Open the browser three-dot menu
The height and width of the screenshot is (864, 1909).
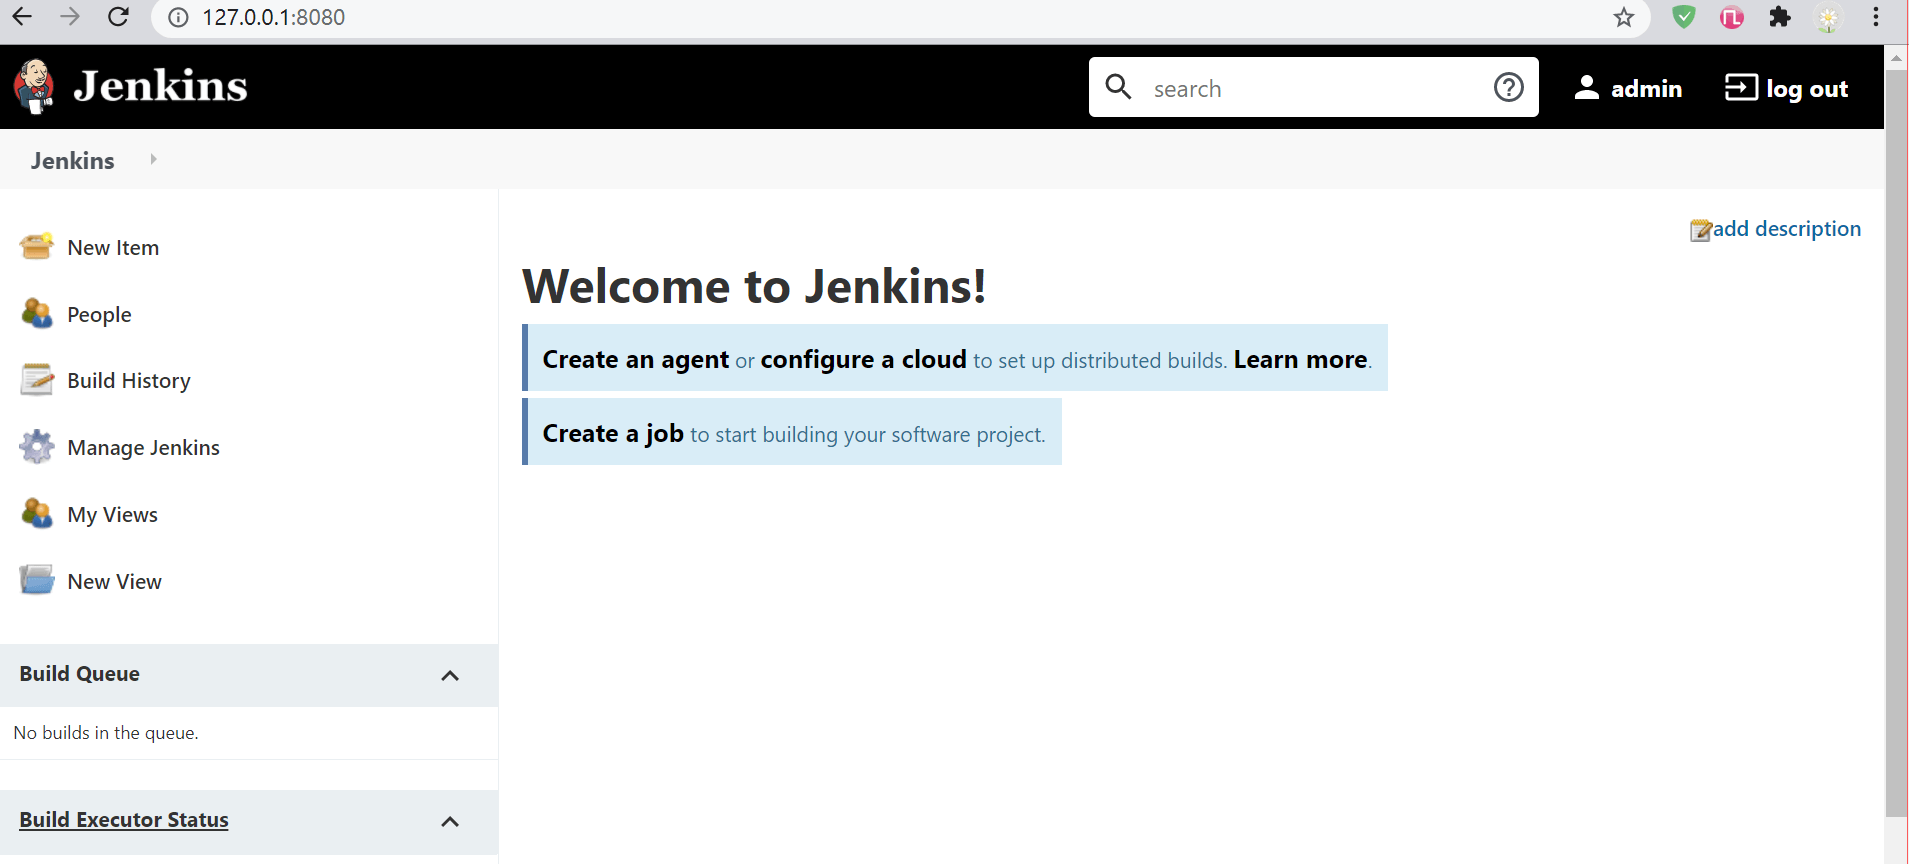tap(1876, 17)
